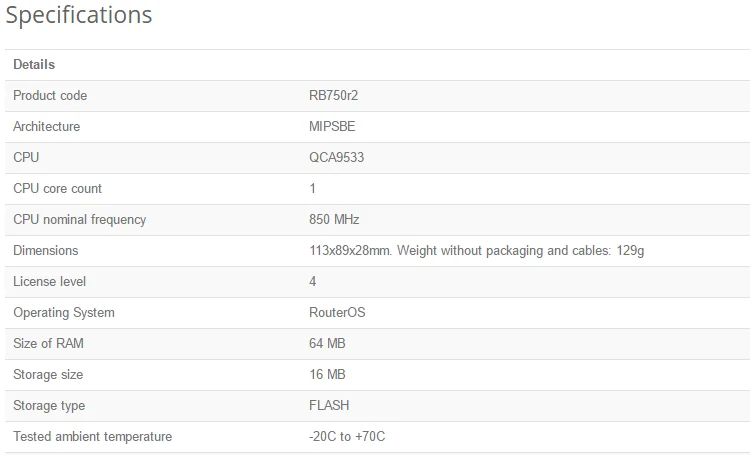This screenshot has width=750, height=455.
Task: Click the Dimensions row label
Action: pos(45,251)
